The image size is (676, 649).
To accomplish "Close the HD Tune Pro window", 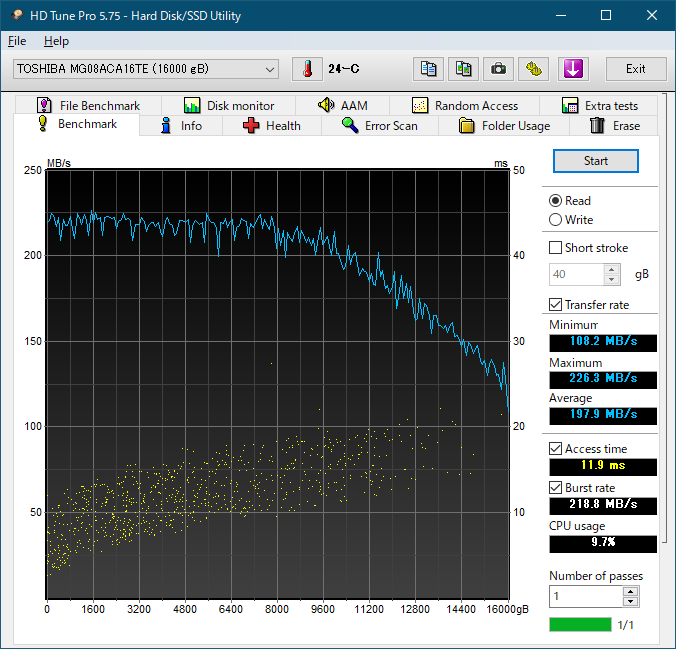I will point(651,16).
